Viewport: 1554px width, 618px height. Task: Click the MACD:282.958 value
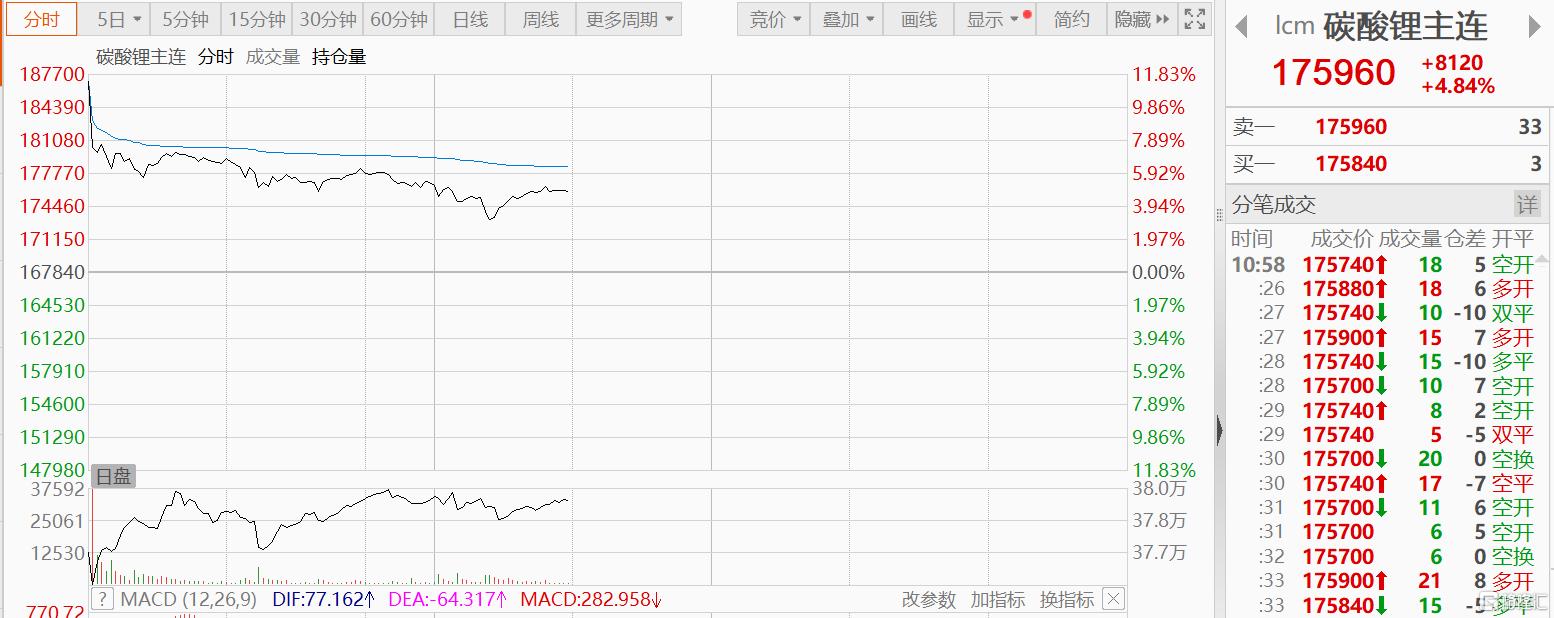pyautogui.click(x=591, y=600)
